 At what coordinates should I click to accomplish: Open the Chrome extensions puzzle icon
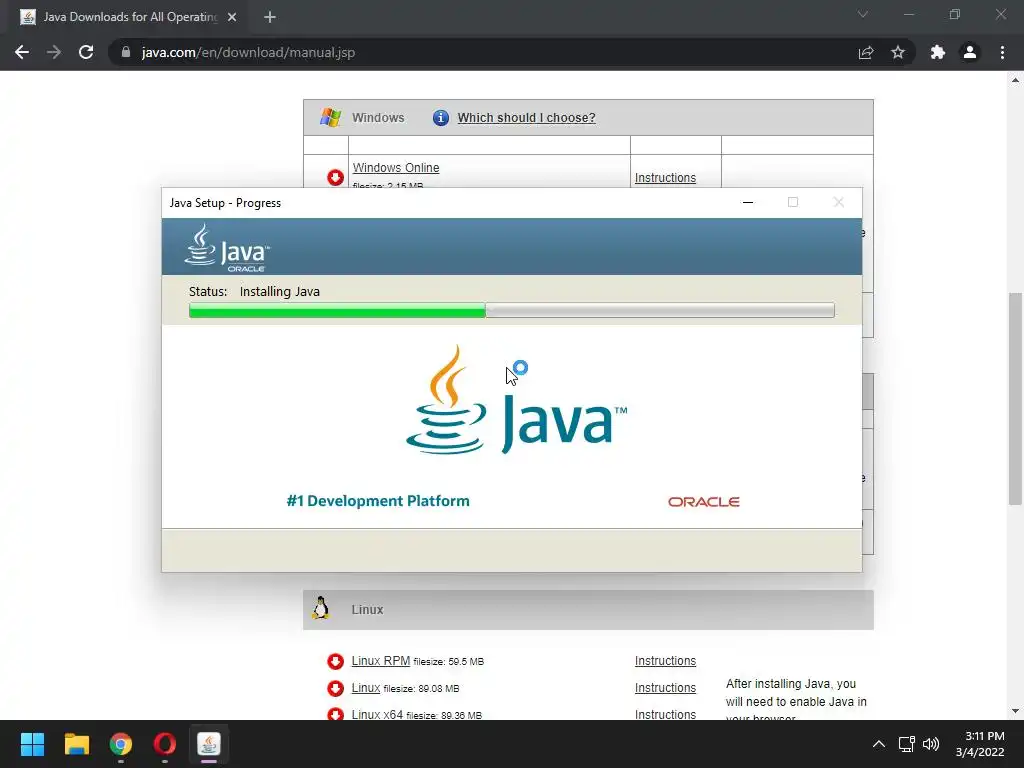(938, 52)
